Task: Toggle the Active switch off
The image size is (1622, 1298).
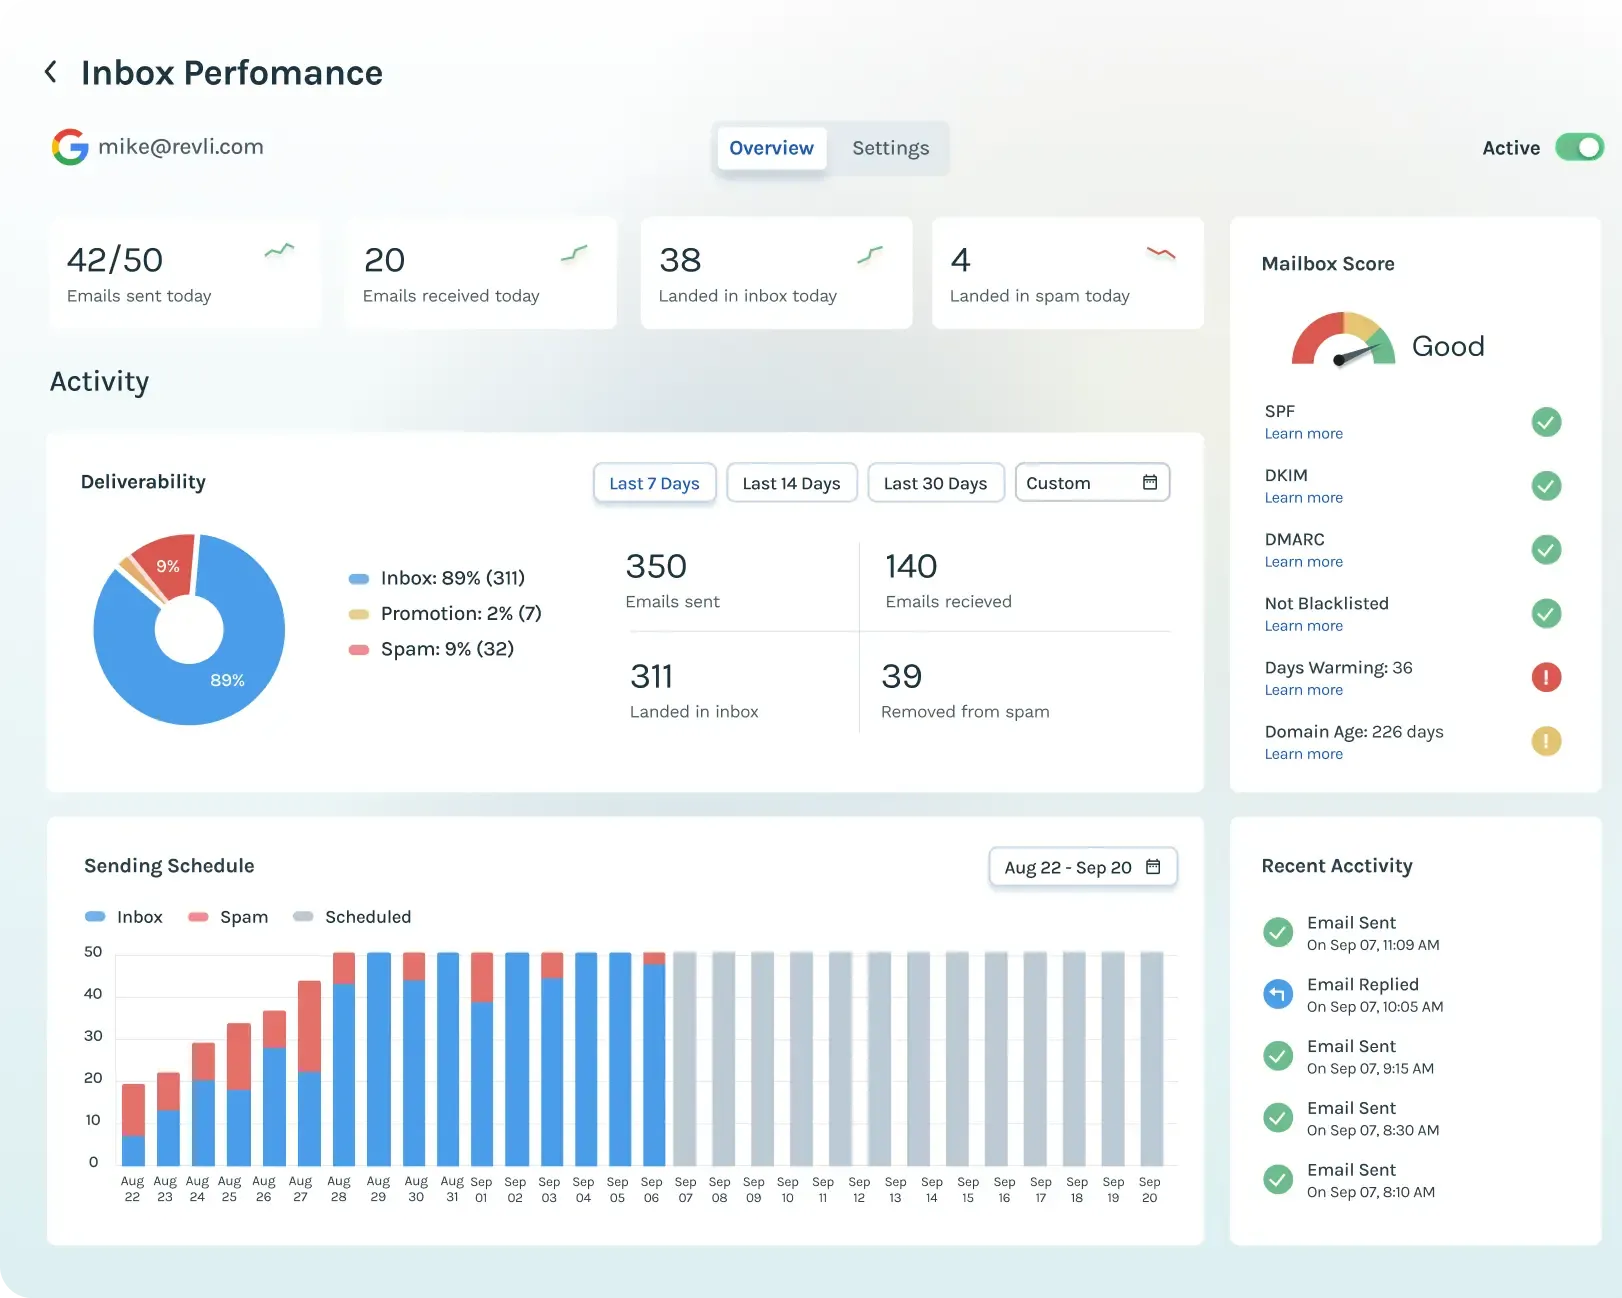Action: click(1579, 148)
